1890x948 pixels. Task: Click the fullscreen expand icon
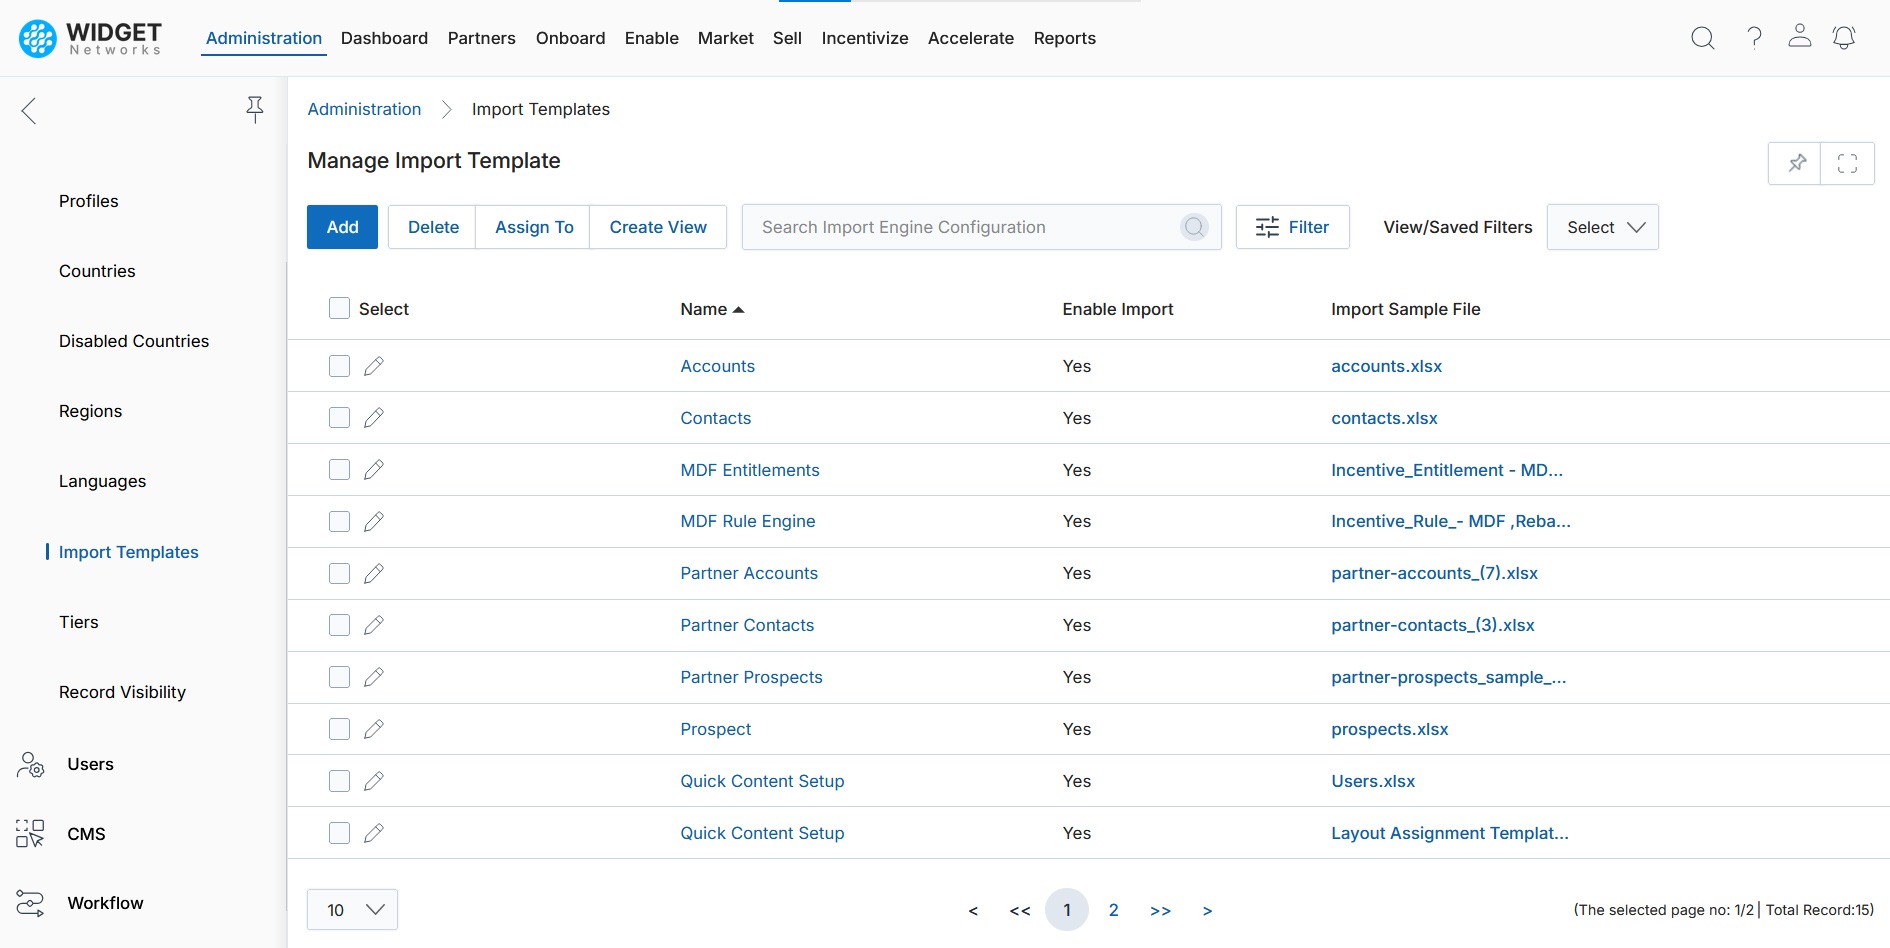(x=1847, y=163)
